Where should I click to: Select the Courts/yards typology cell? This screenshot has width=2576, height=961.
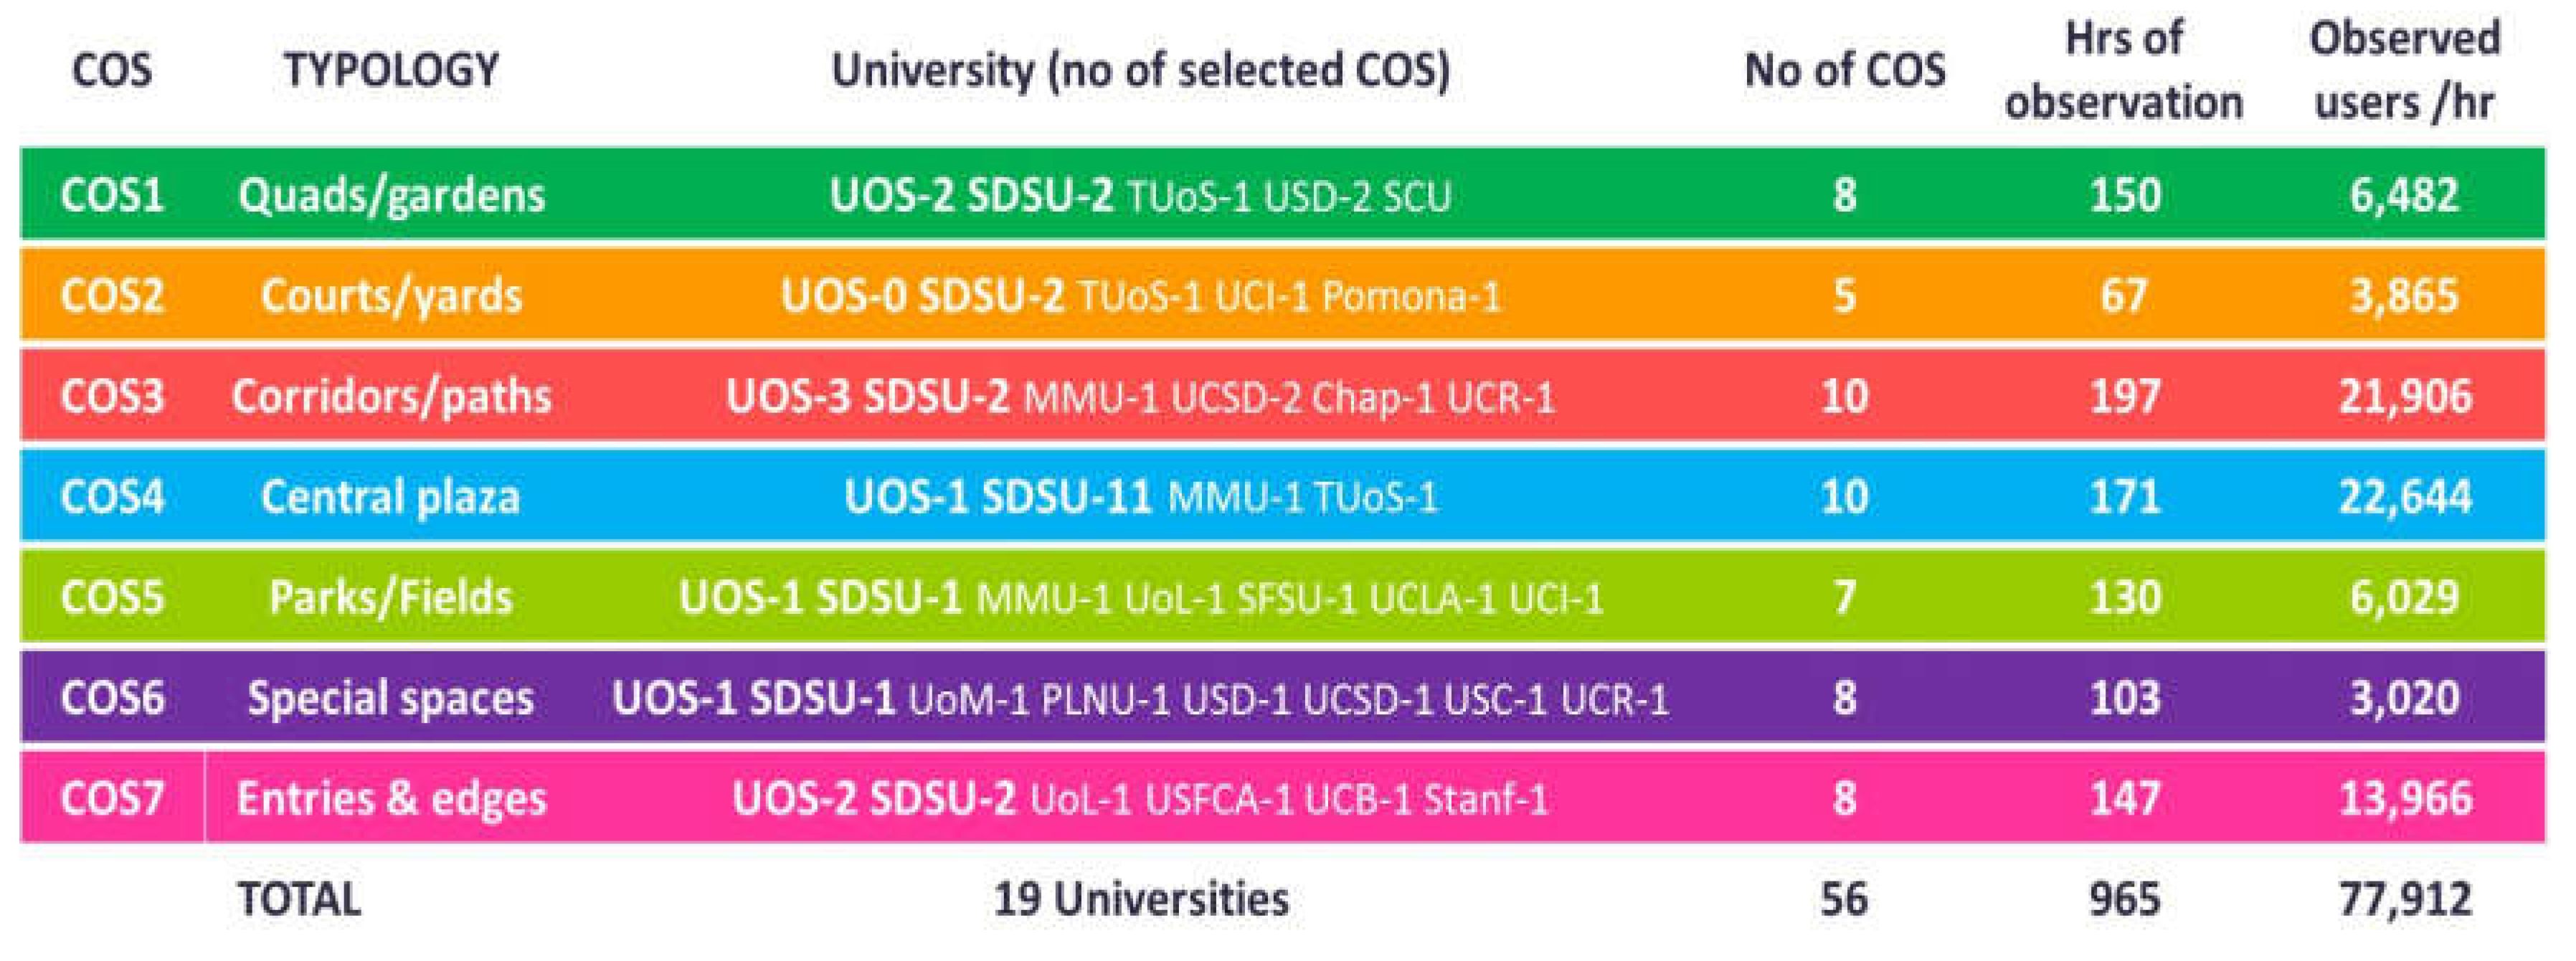point(391,295)
